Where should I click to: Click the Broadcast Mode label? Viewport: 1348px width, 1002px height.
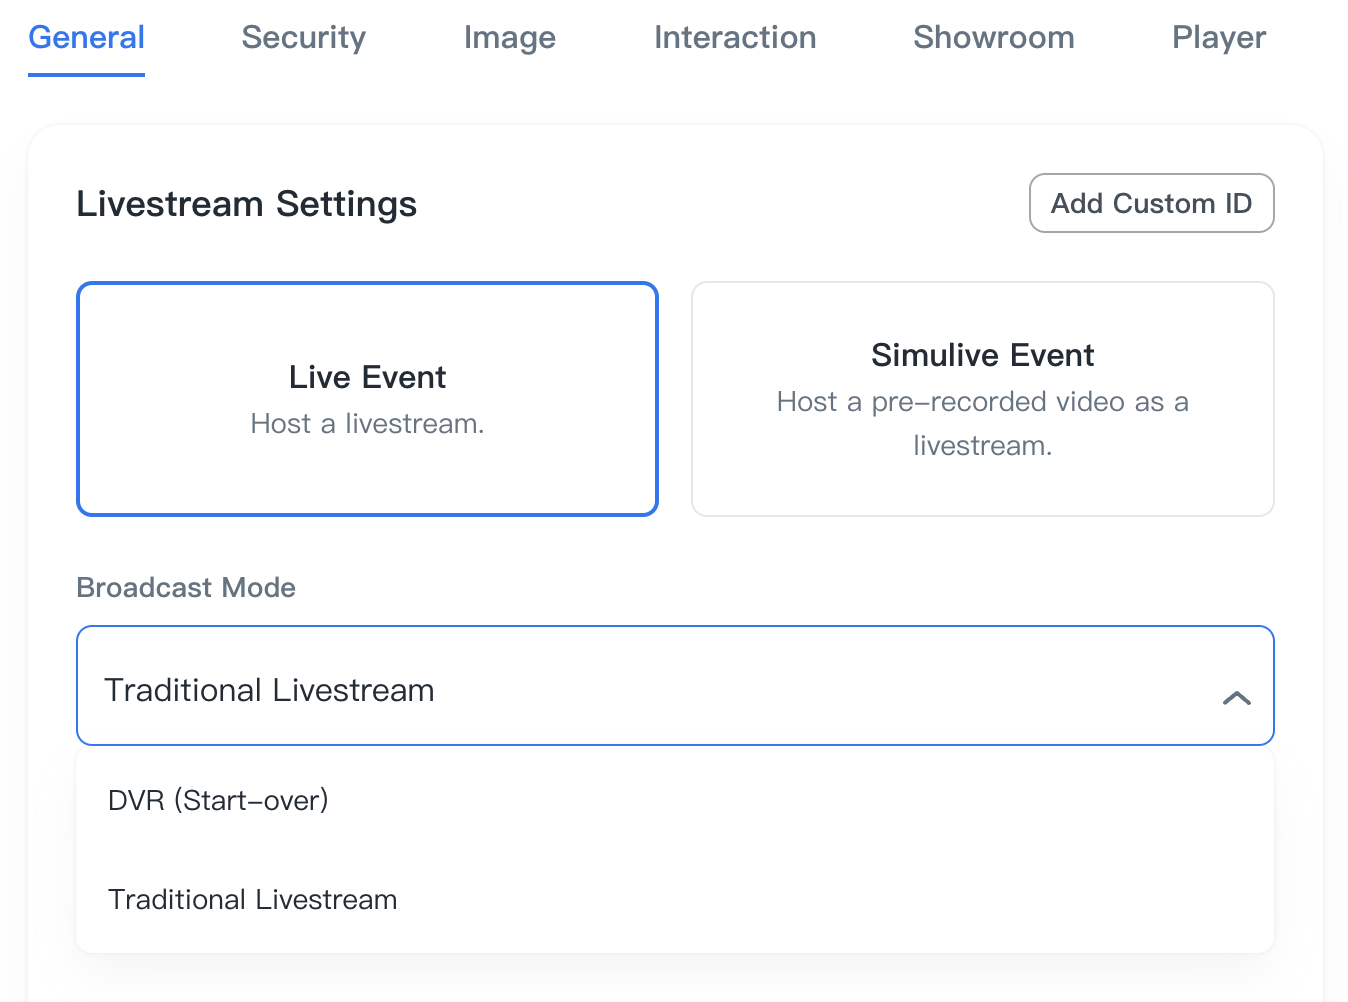click(186, 587)
